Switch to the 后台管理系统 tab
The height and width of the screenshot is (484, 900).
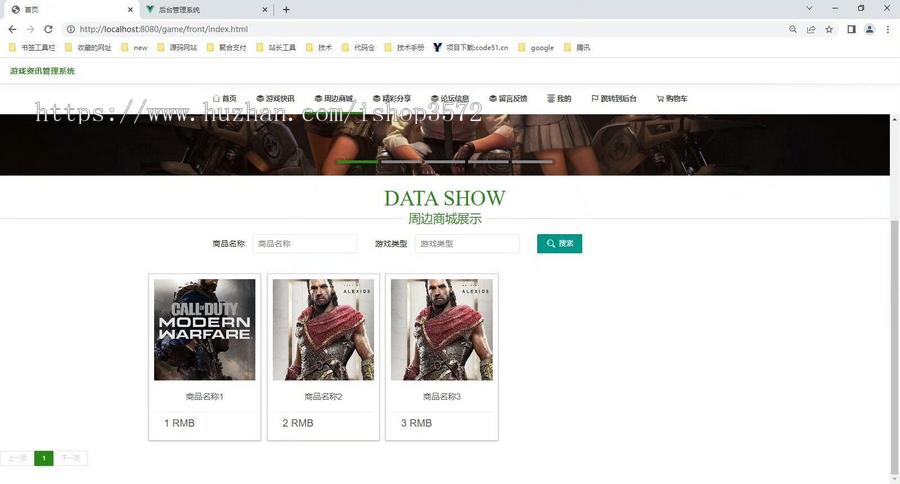point(206,10)
